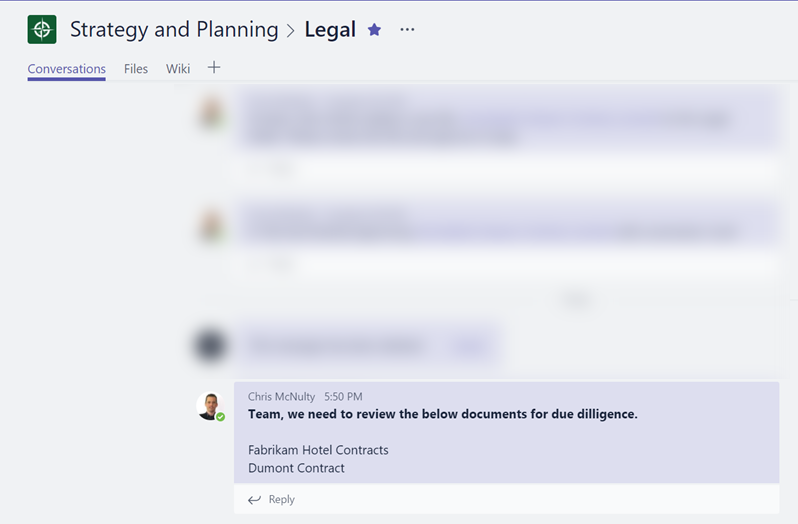Click the Chris McNulty sender name
Screen dimensions: 798x524
(x=281, y=397)
